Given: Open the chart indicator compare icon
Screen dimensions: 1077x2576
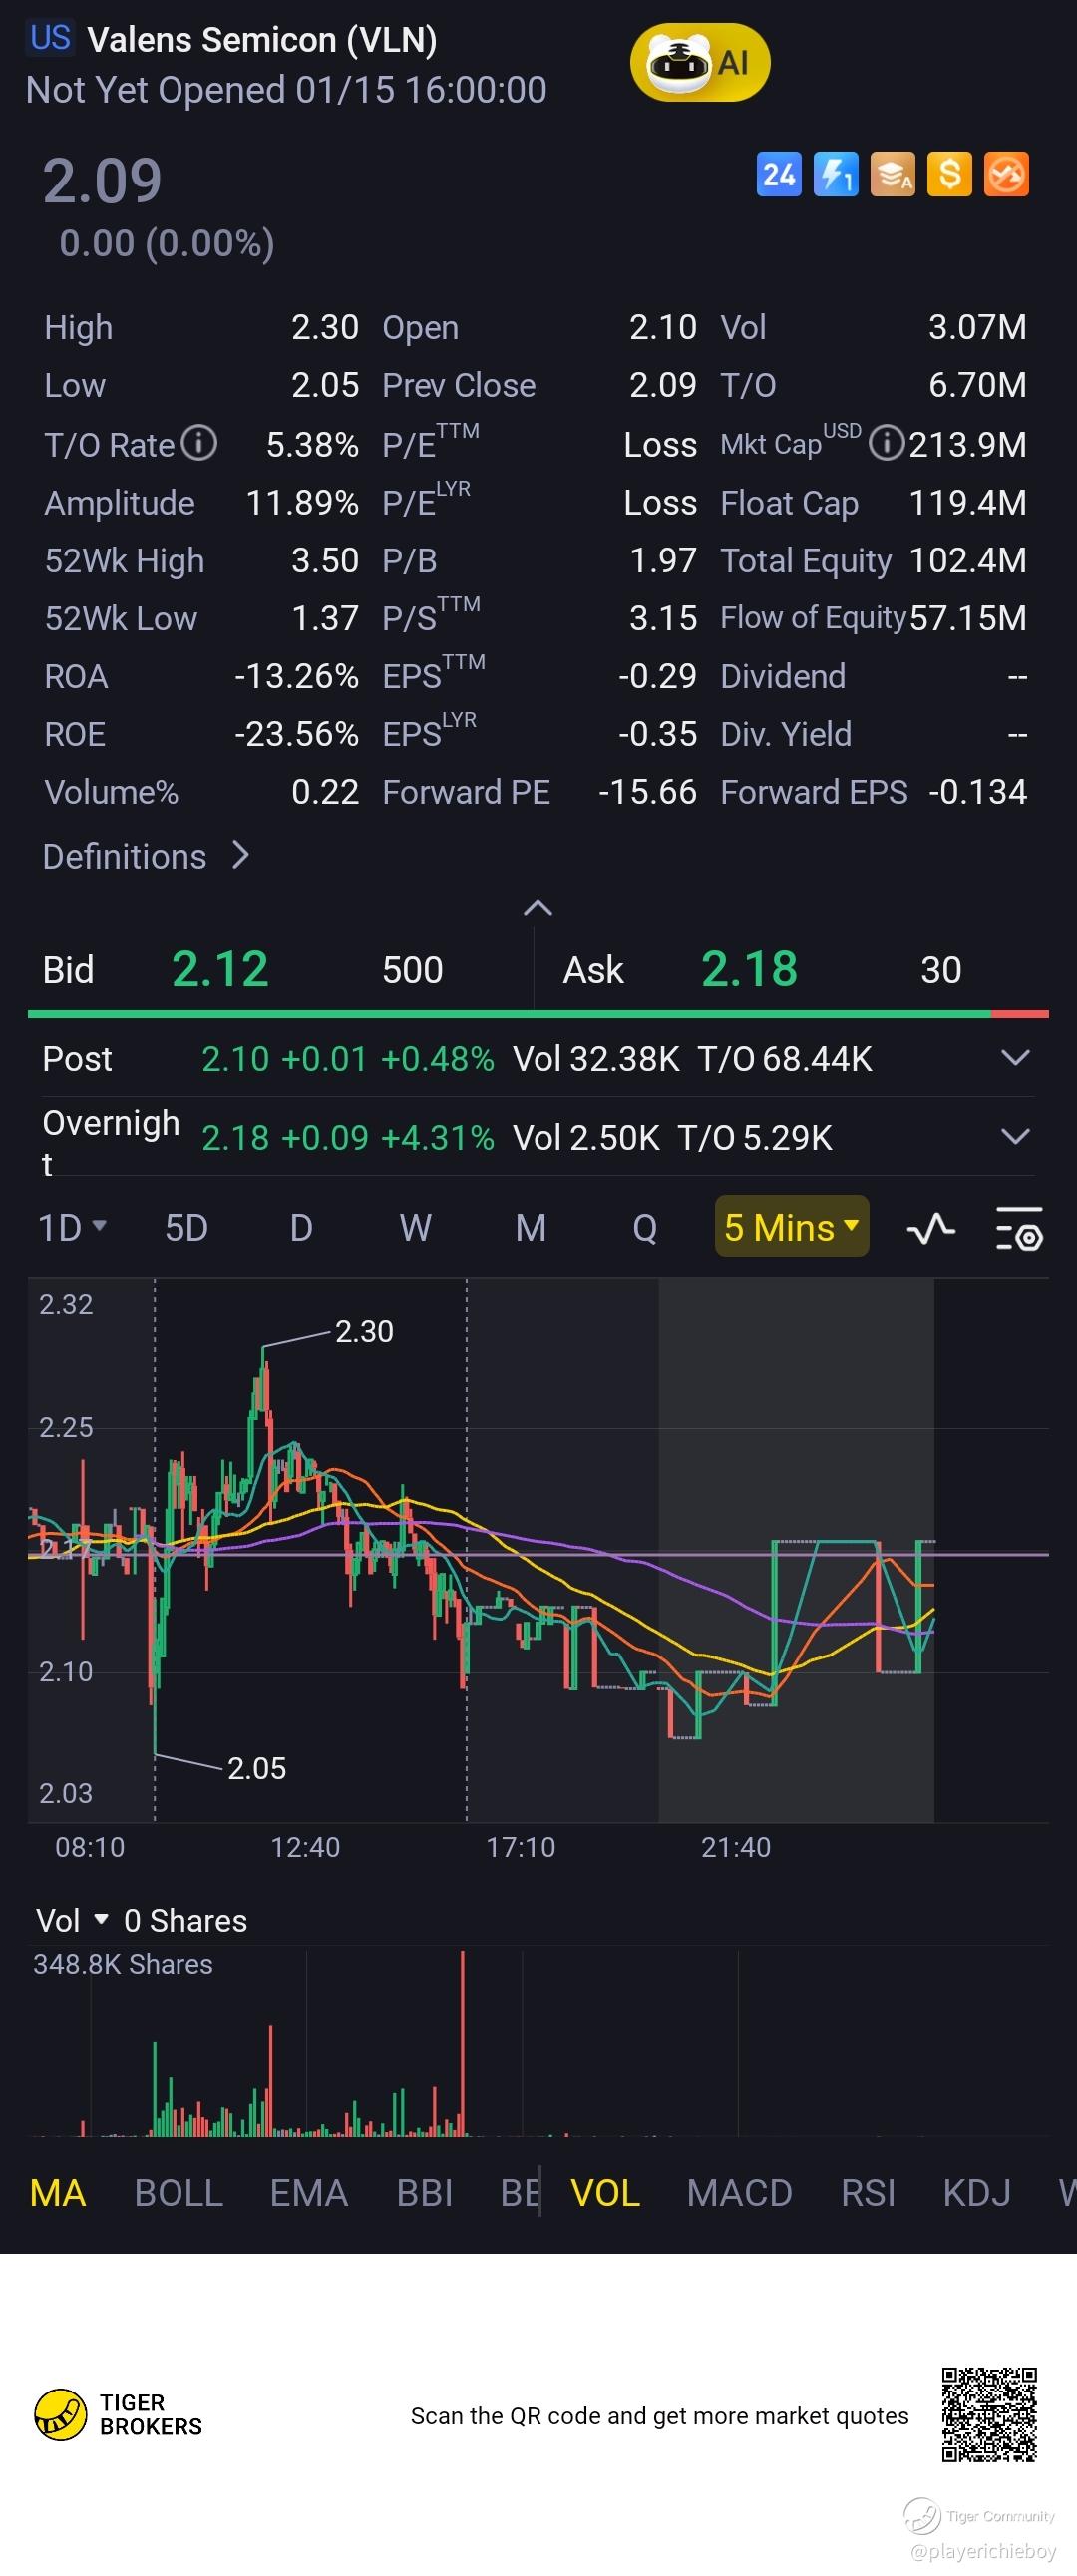Looking at the screenshot, I should coord(931,1227).
